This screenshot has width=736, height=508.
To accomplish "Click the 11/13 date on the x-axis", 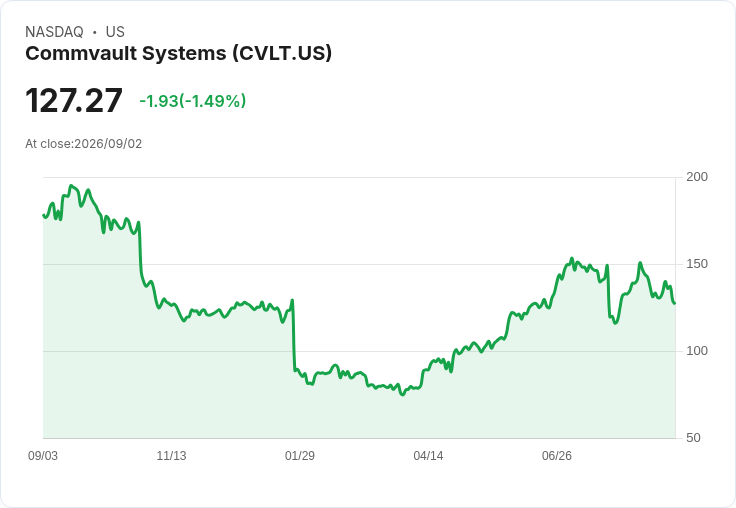I will 171,455.
